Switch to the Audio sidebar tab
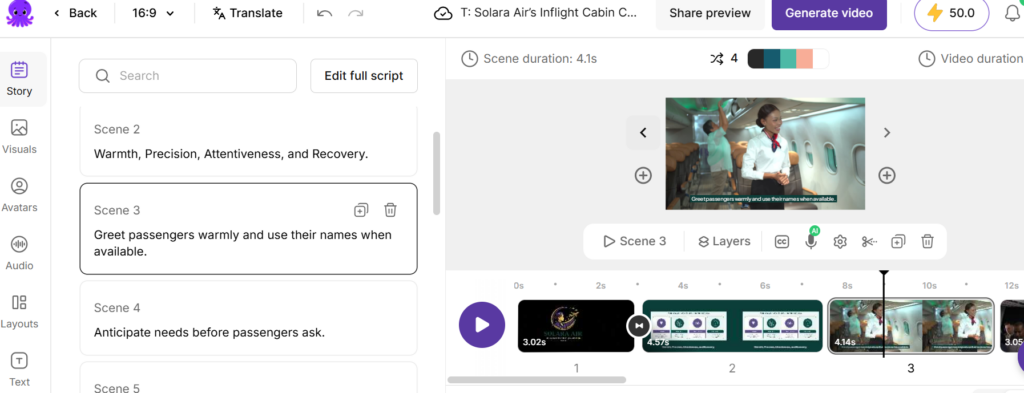Screen dimensions: 1024x393 20,253
